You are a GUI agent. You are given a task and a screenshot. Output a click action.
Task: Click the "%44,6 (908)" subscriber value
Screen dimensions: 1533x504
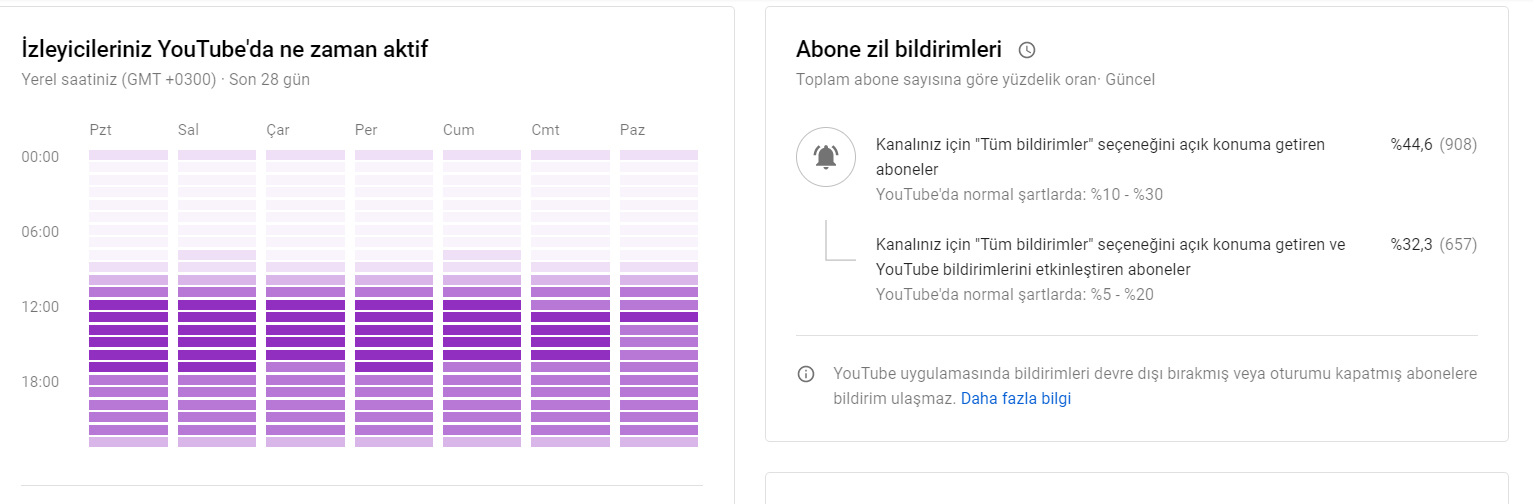(x=1433, y=145)
